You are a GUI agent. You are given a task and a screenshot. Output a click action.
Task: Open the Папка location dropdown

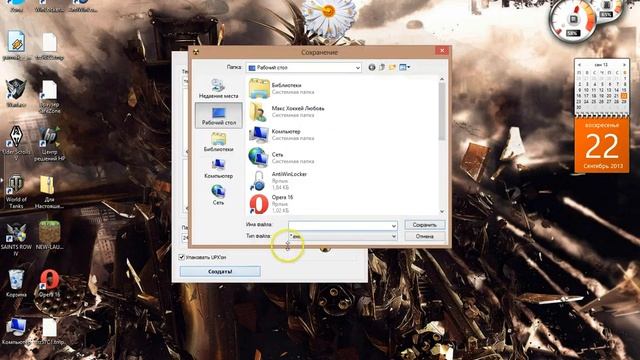(304, 67)
